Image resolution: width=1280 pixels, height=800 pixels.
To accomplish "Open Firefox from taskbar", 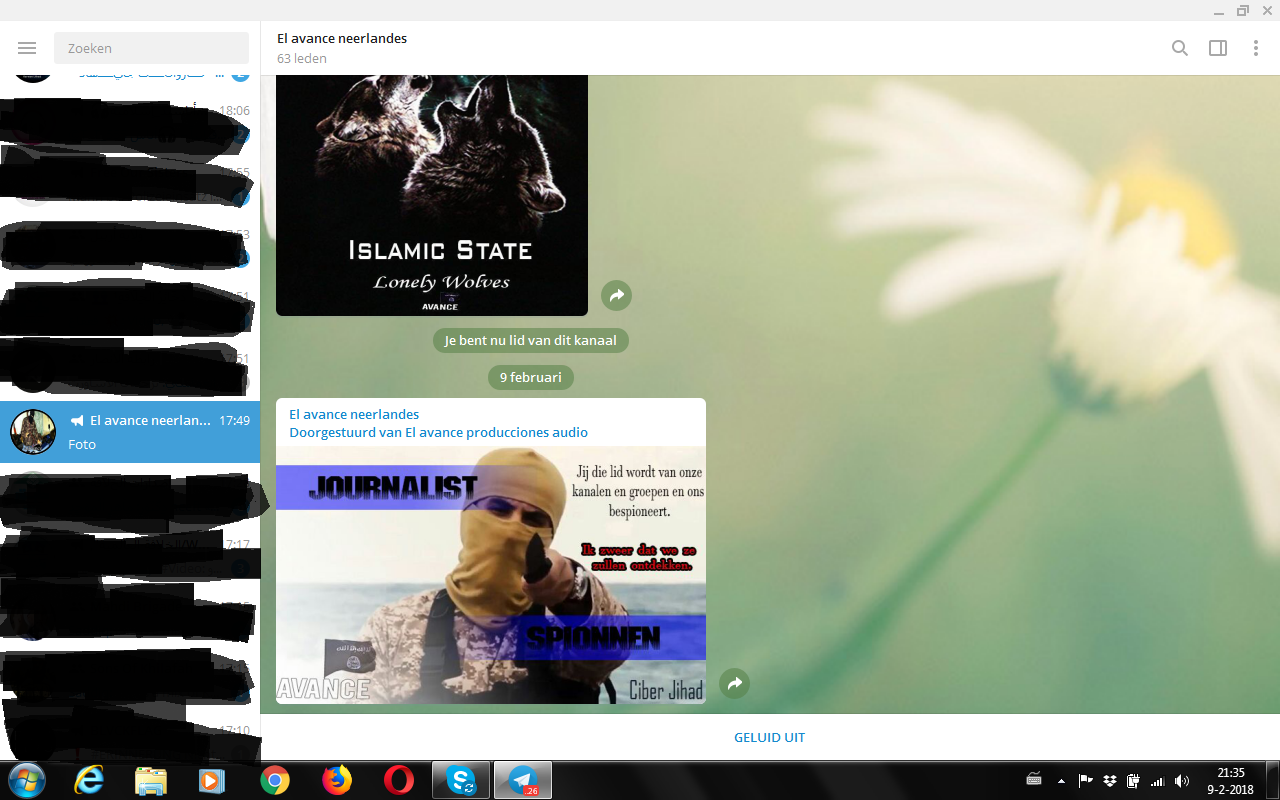I will click(x=337, y=780).
